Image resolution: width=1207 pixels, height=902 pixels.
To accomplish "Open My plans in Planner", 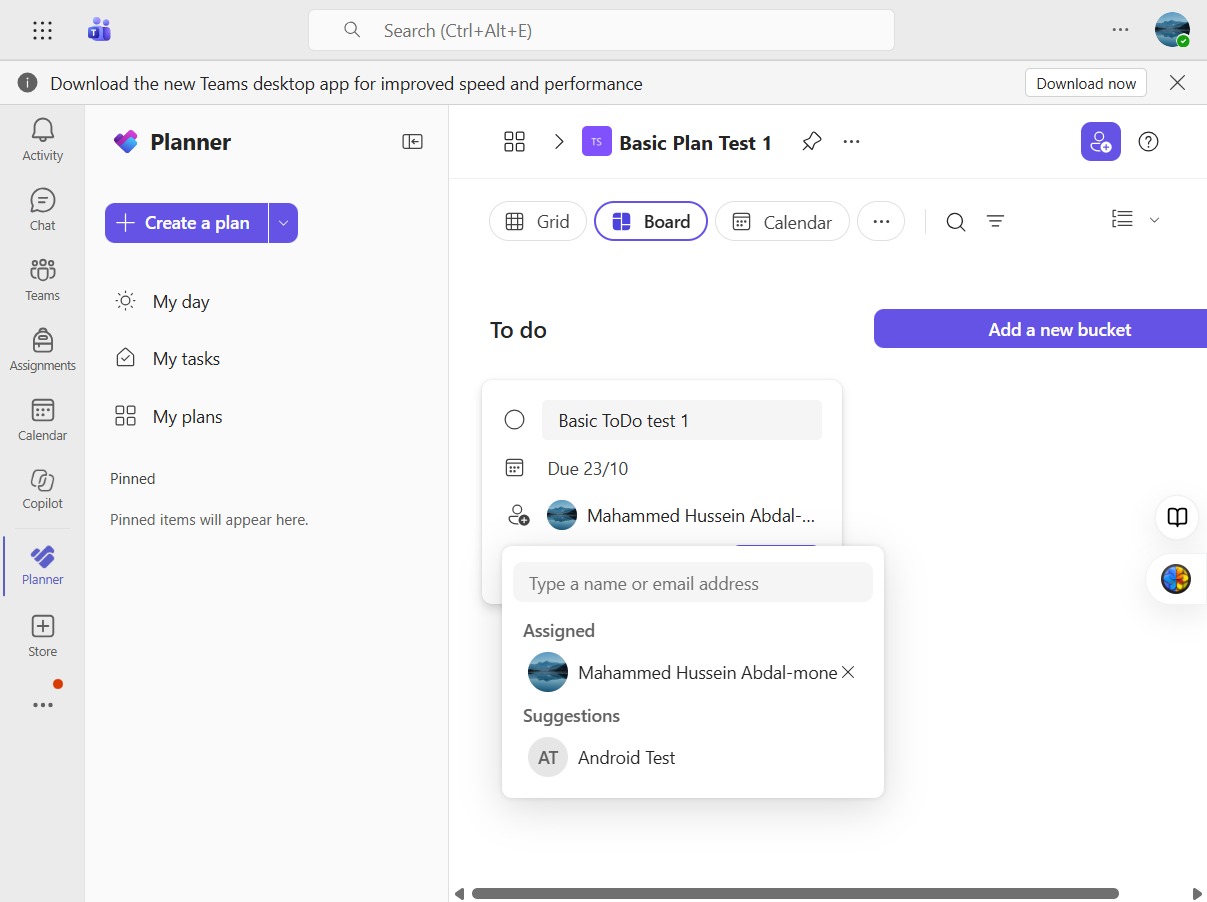I will click(188, 417).
